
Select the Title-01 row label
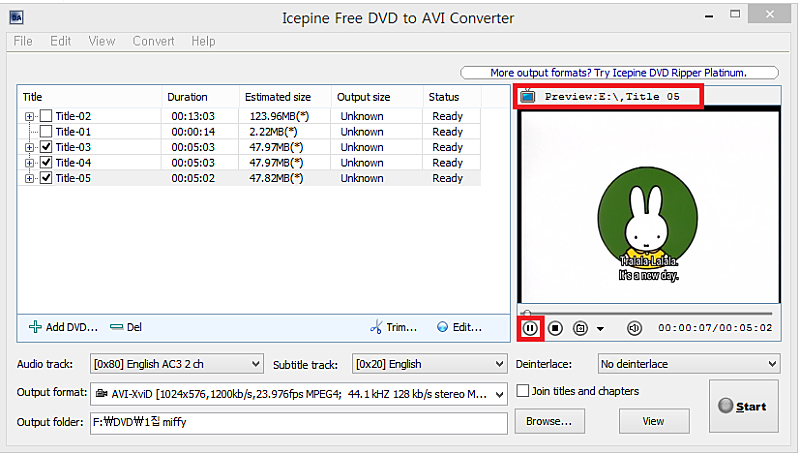(73, 132)
